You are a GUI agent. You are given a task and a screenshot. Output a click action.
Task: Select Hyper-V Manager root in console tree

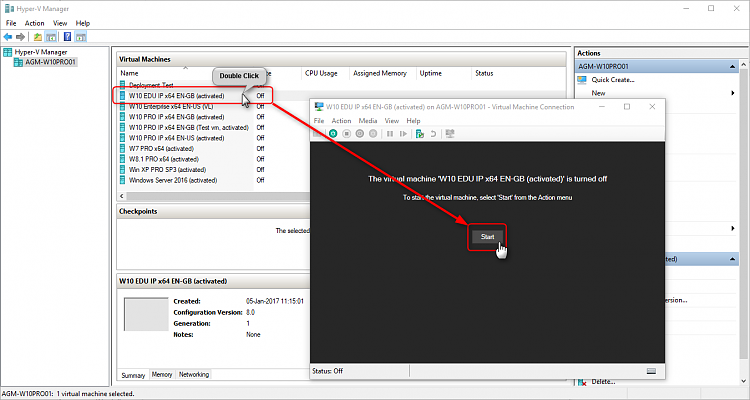(41, 52)
